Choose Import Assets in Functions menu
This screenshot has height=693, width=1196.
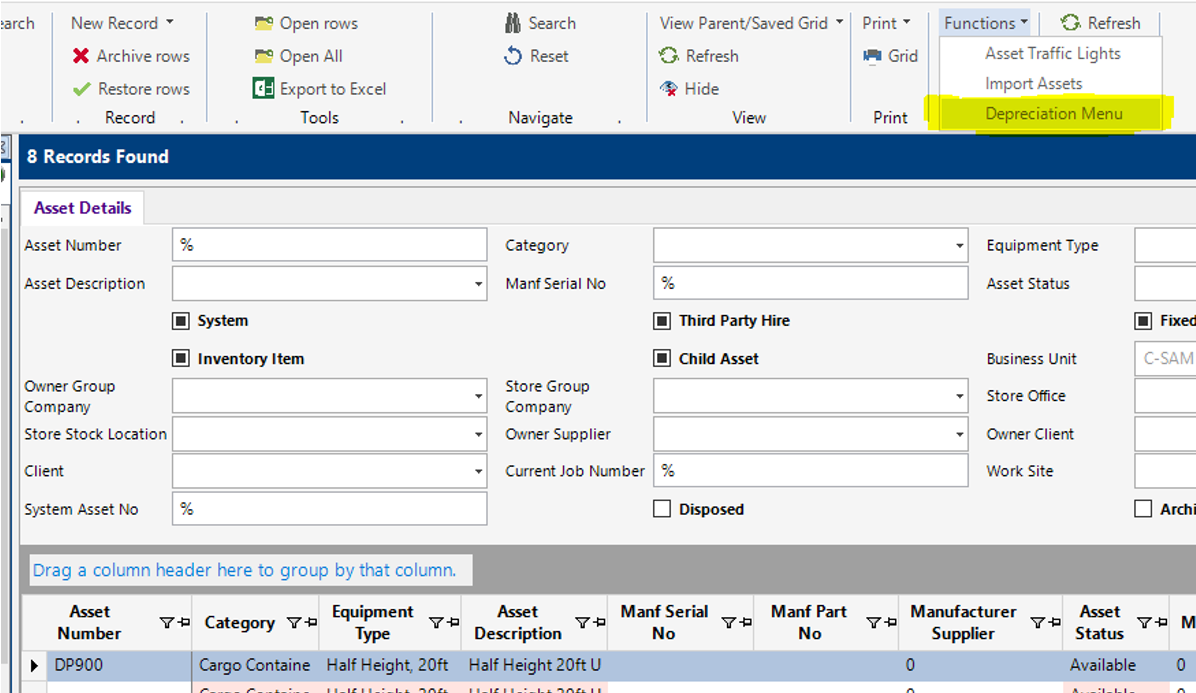[x=1033, y=84]
